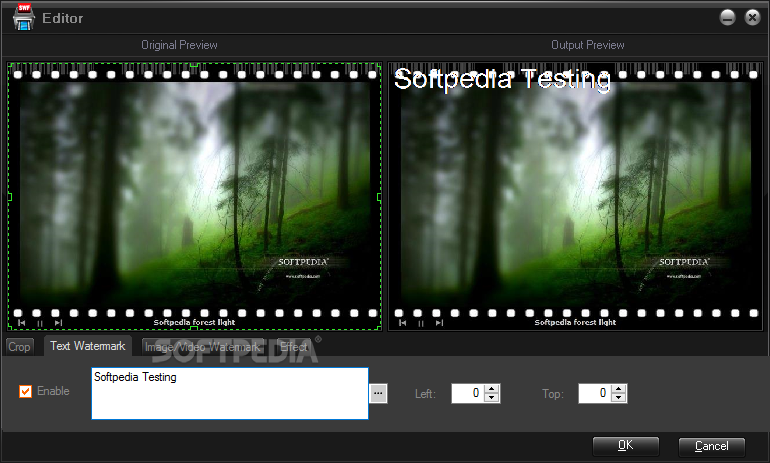Confirm changes with the OK button
Screen dimensions: 770x463
[626, 446]
